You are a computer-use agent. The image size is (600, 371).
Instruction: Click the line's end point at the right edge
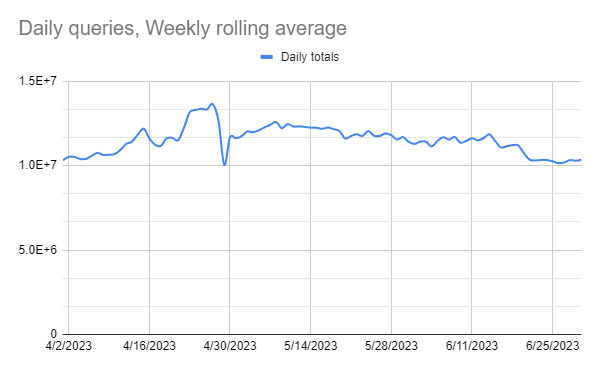(x=580, y=160)
